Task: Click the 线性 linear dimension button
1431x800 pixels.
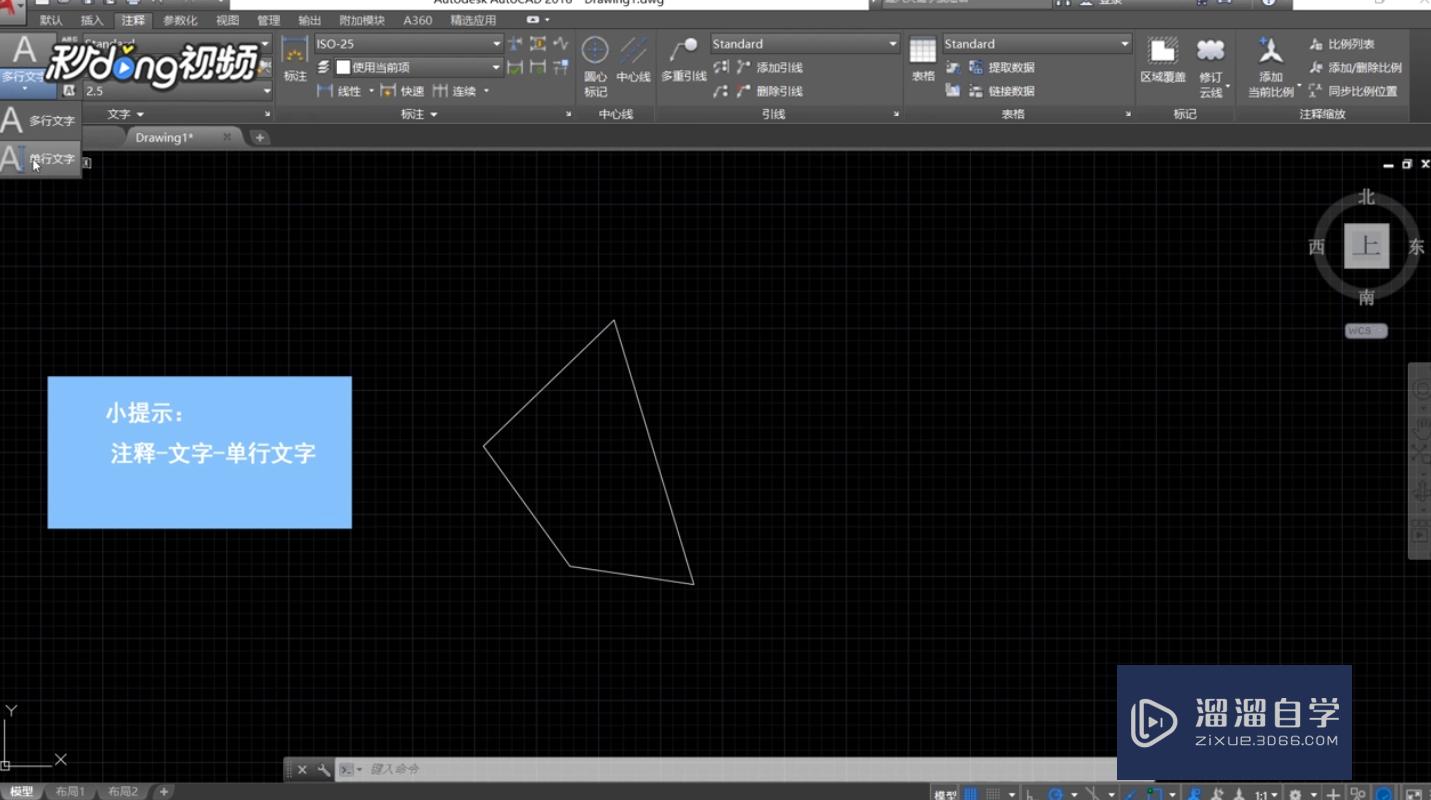Action: (x=339, y=91)
